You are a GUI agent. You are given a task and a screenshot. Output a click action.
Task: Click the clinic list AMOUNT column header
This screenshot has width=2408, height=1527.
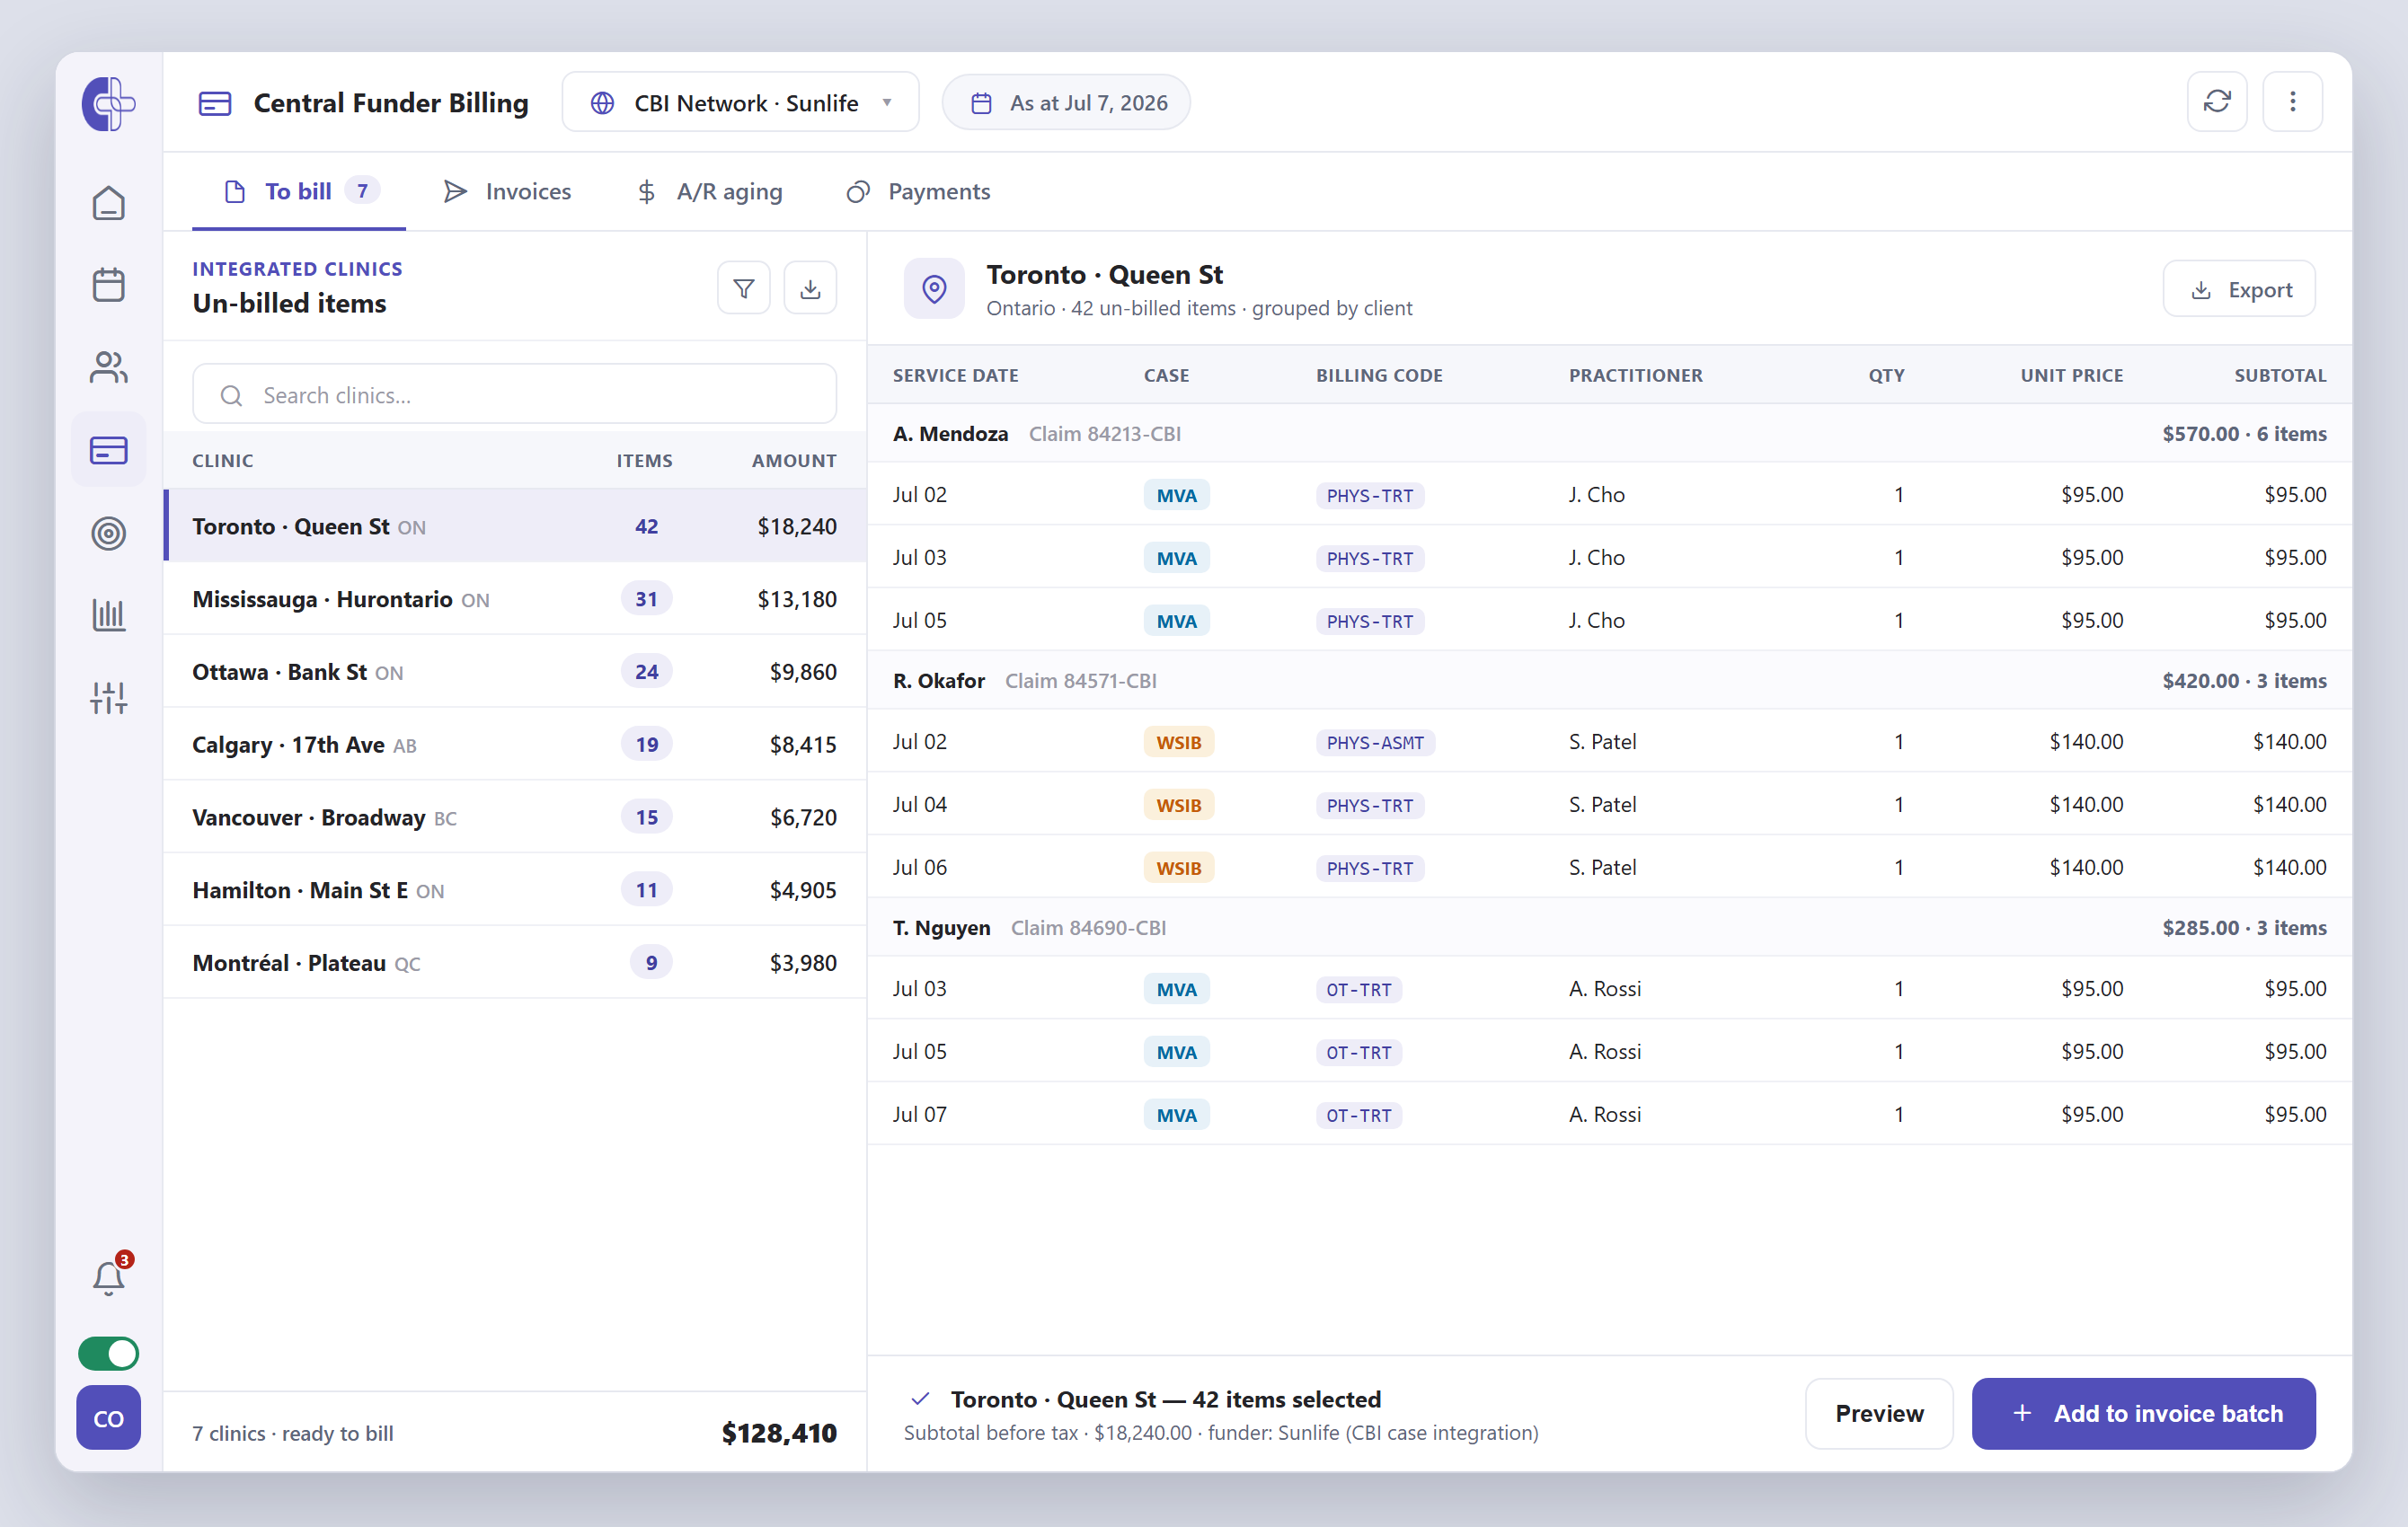tap(794, 461)
